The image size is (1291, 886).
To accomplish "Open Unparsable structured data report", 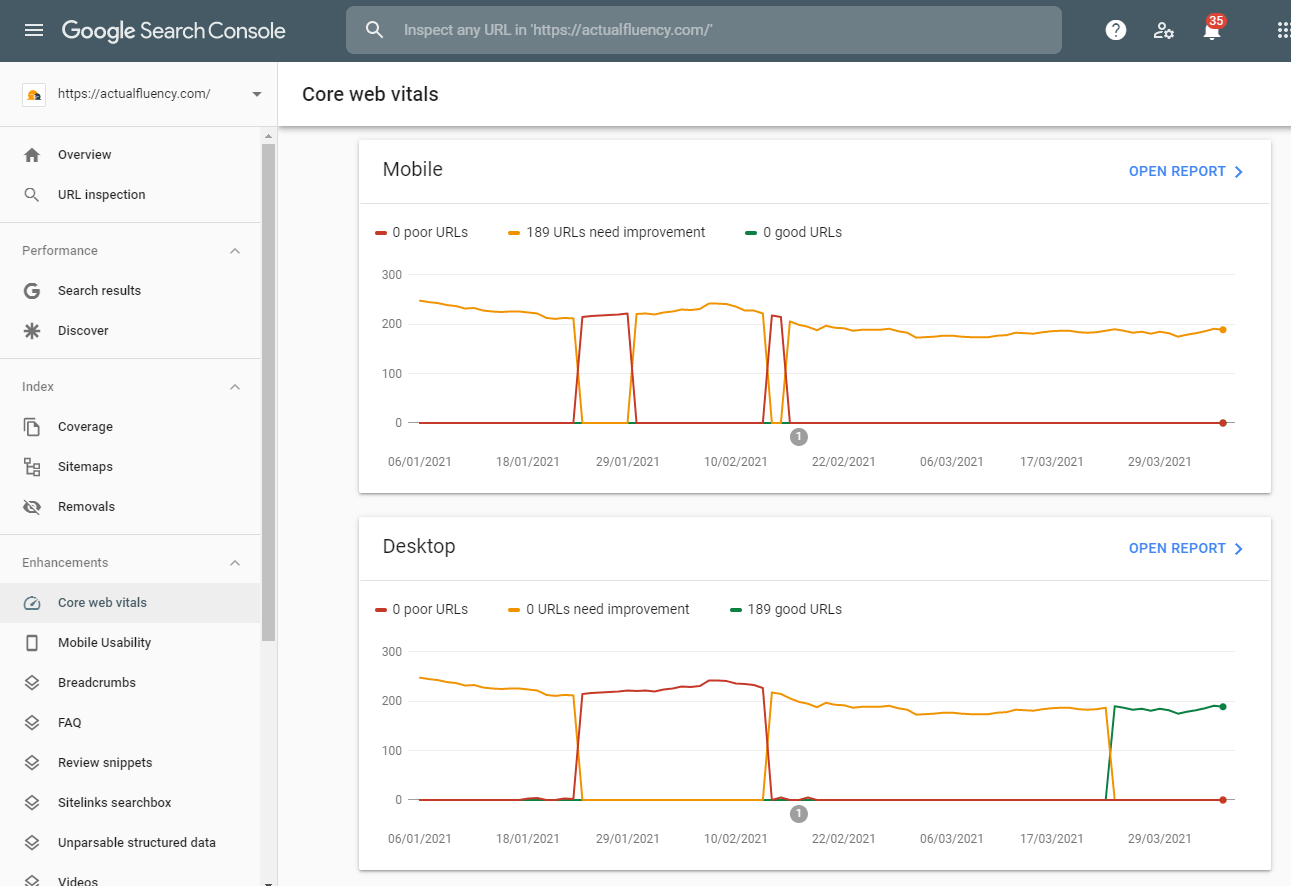I will coord(130,843).
